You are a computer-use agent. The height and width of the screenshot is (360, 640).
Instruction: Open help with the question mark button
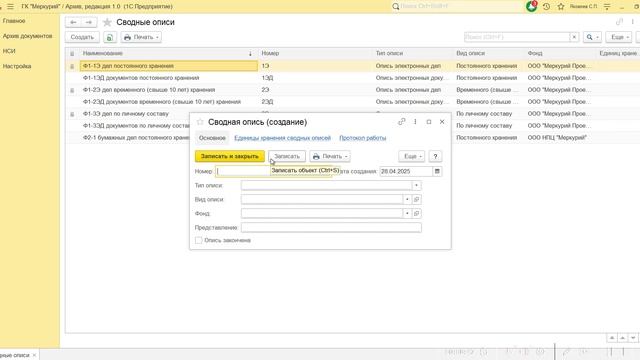[x=435, y=156]
